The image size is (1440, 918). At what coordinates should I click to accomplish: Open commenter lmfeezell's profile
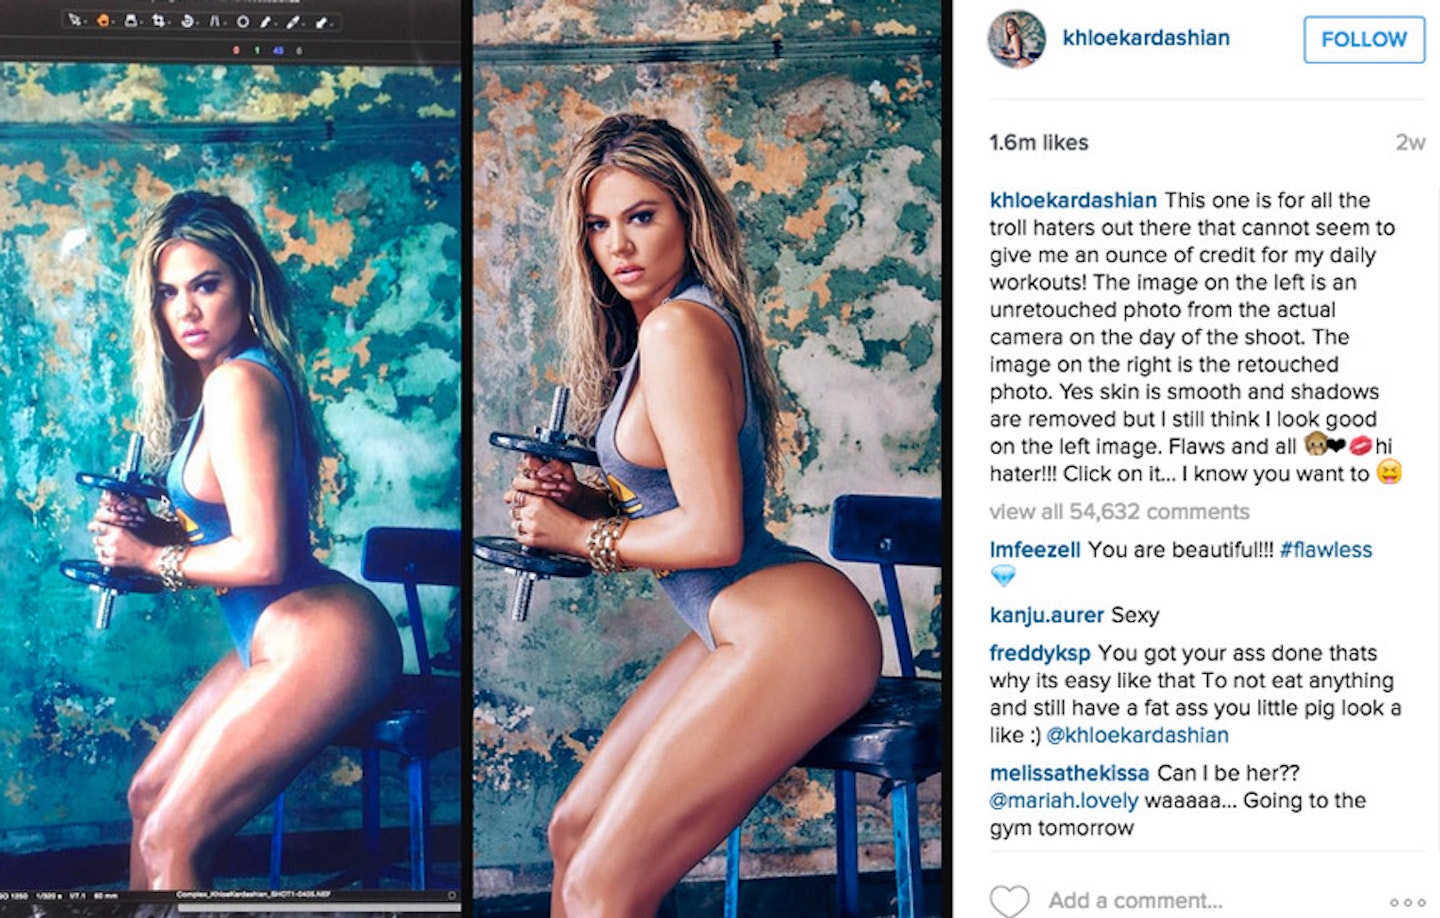click(x=1035, y=549)
